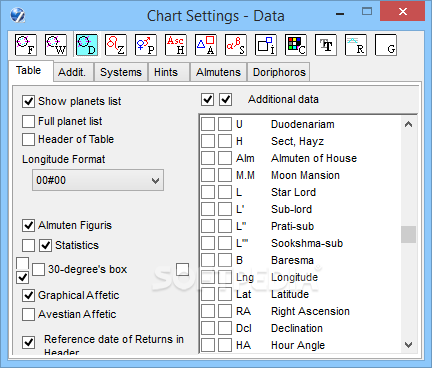The image size is (432, 368).
Task: Open the C colors settings icon
Action: click(x=296, y=45)
